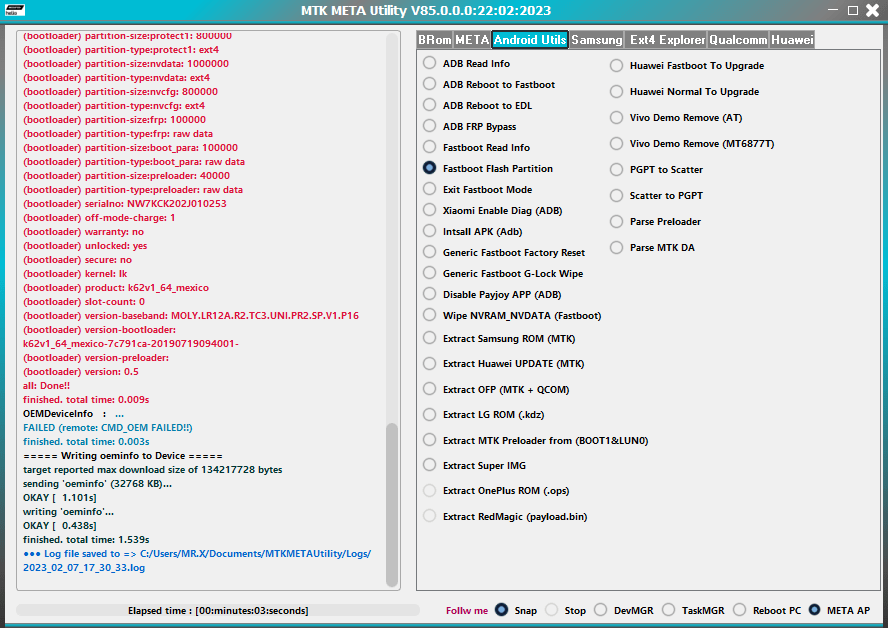This screenshot has height=628, width=888.
Task: Select Fastboot Flash Partition option
Action: point(429,168)
